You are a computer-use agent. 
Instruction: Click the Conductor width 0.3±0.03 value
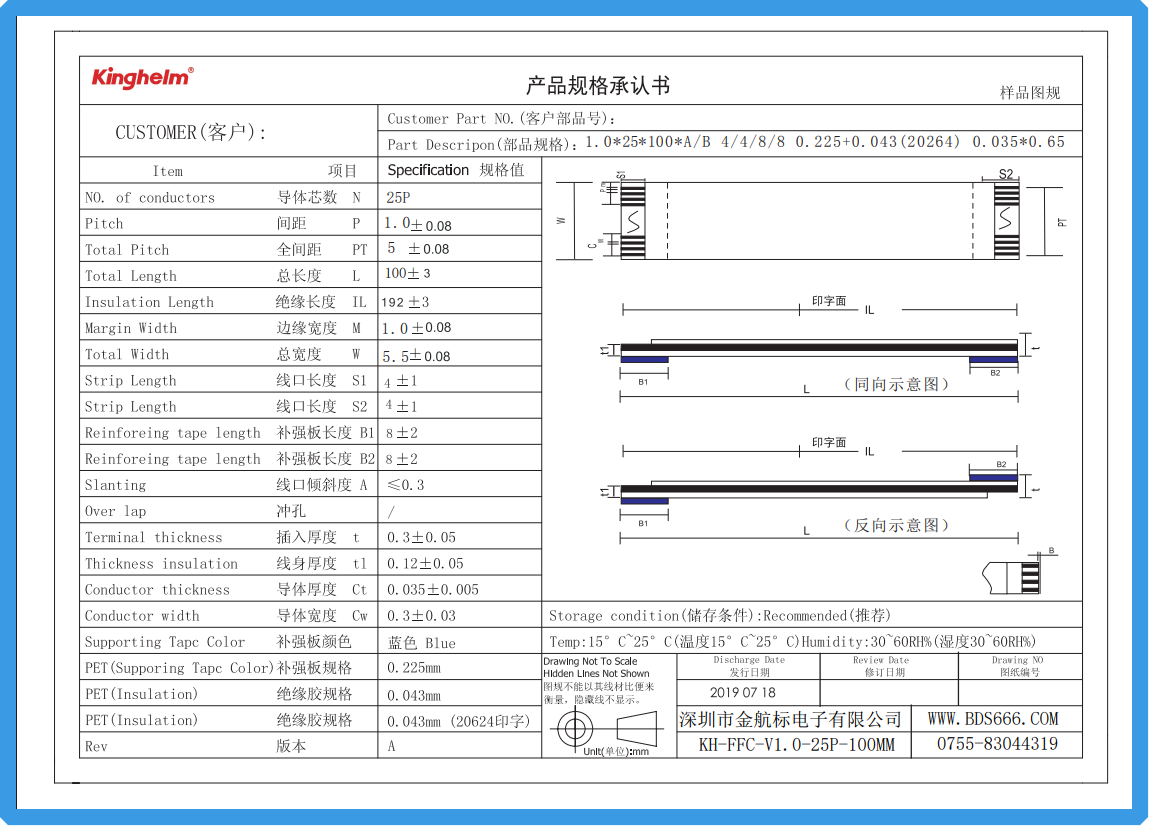pos(421,616)
